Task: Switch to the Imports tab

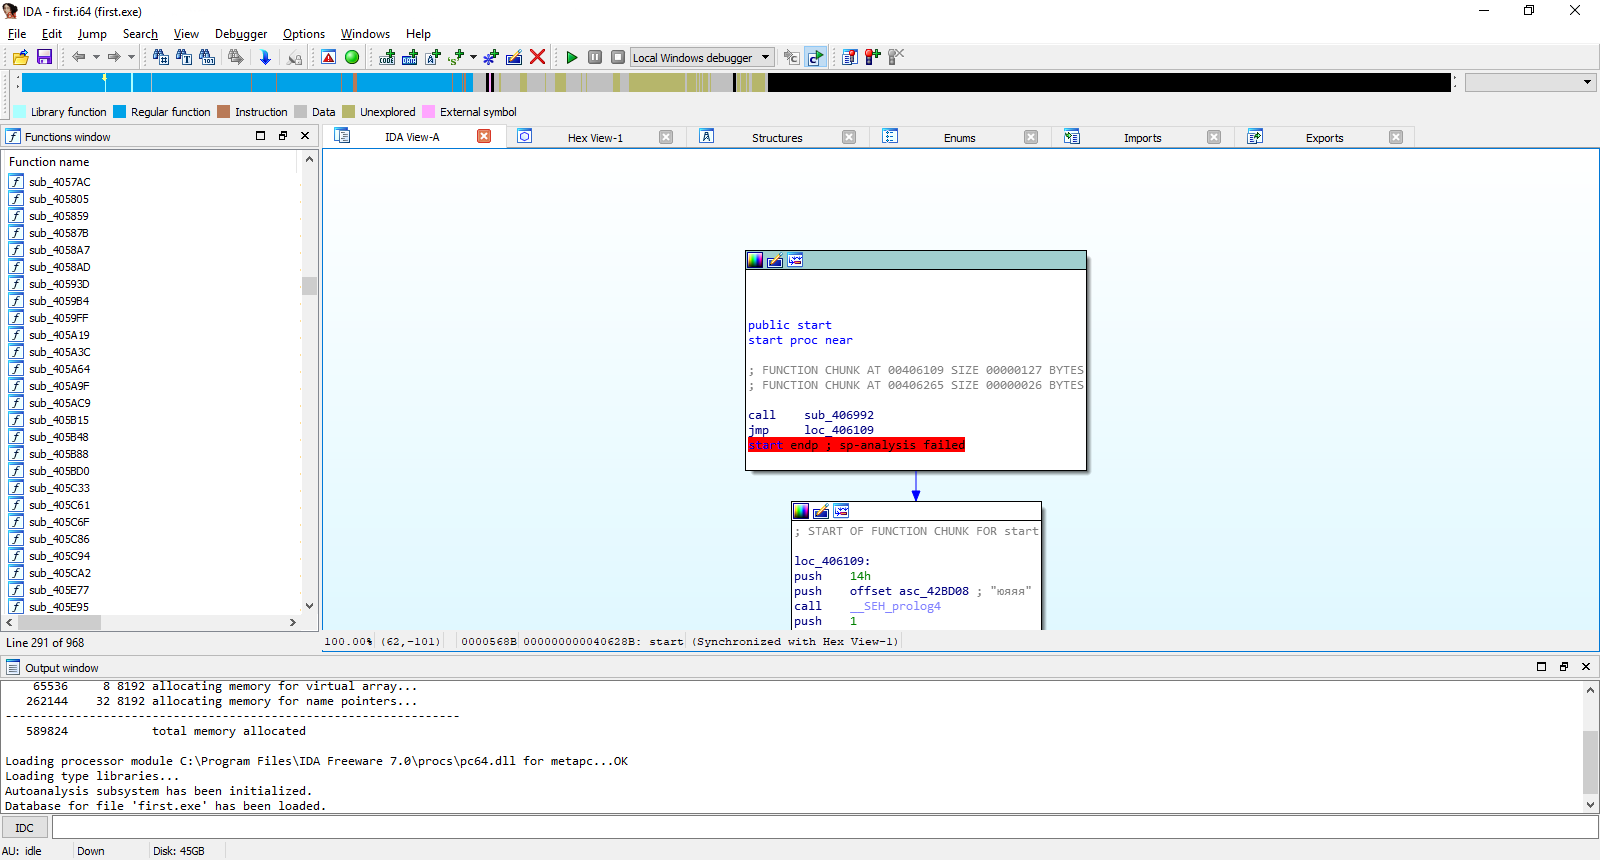Action: coord(1142,138)
